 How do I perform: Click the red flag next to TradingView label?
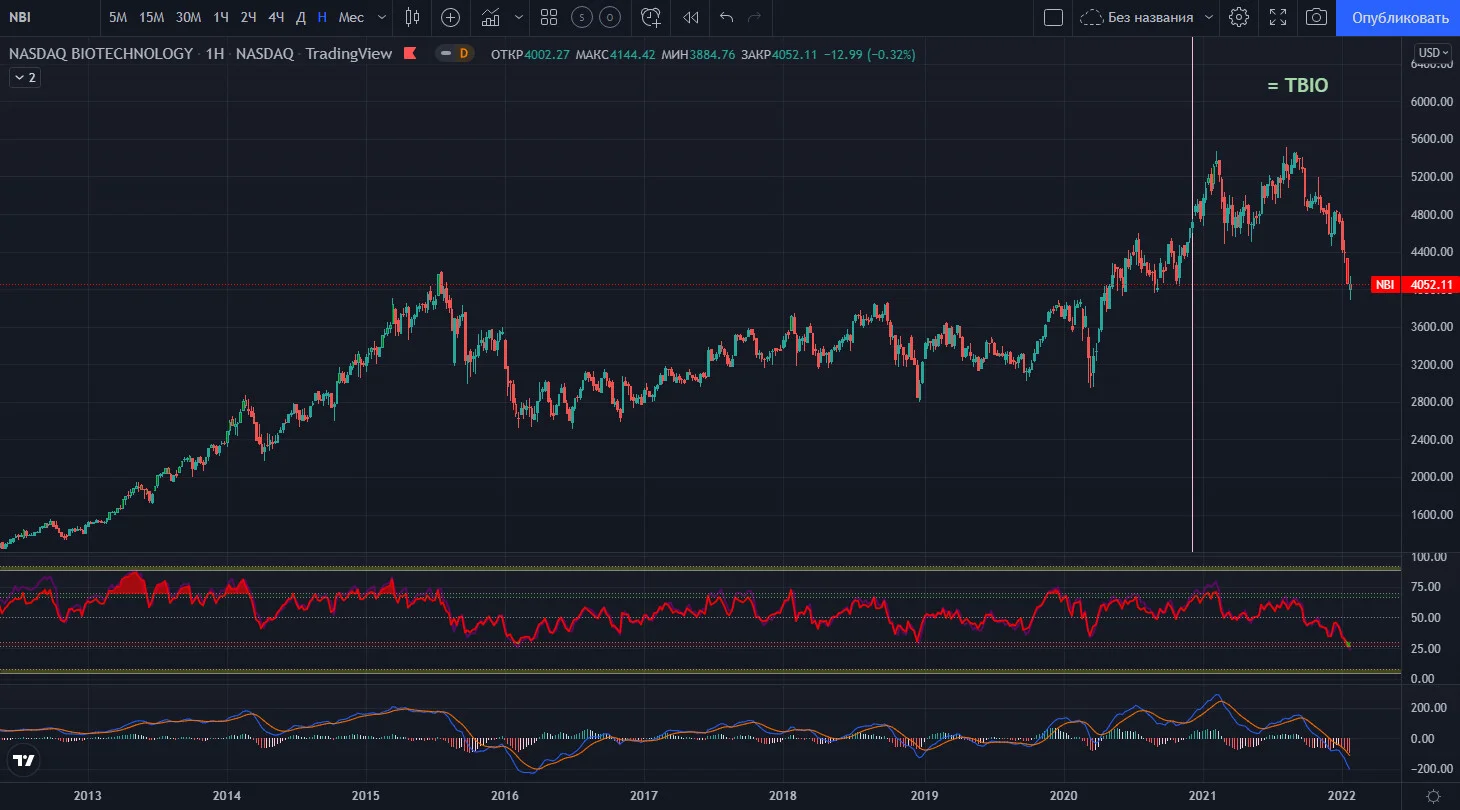coord(409,54)
